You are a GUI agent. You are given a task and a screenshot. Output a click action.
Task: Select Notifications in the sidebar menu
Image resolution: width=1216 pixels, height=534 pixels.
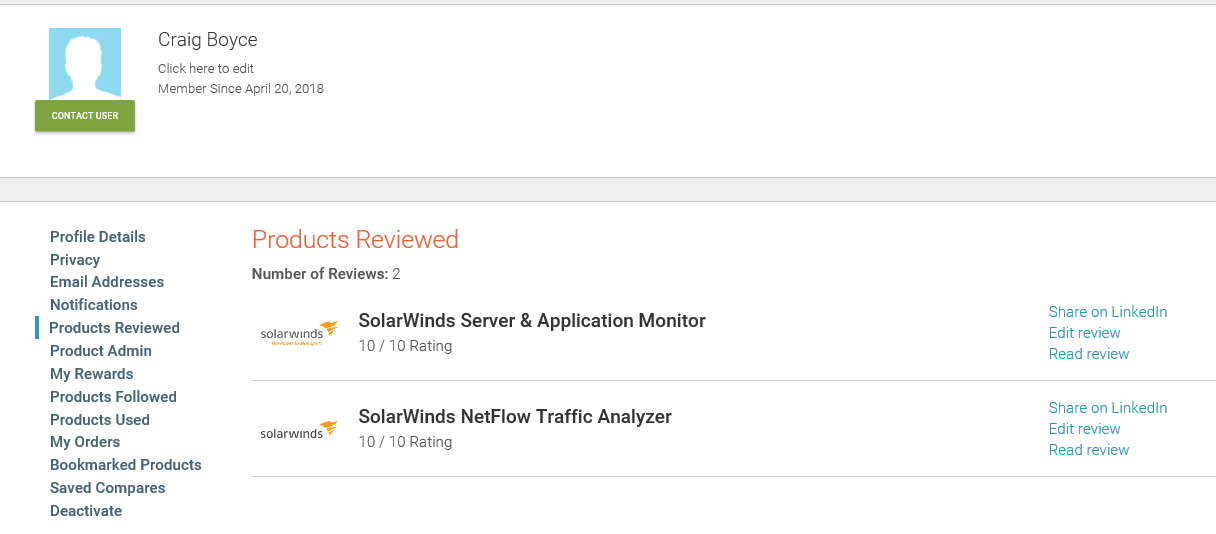pyautogui.click(x=94, y=305)
